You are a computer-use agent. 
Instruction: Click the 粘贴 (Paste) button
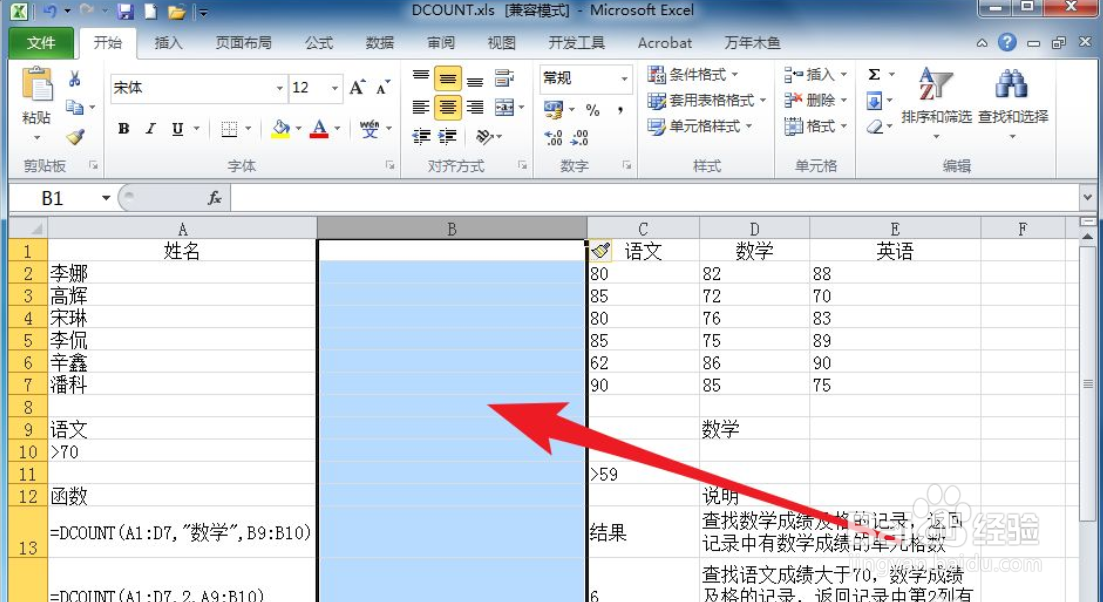coord(37,95)
